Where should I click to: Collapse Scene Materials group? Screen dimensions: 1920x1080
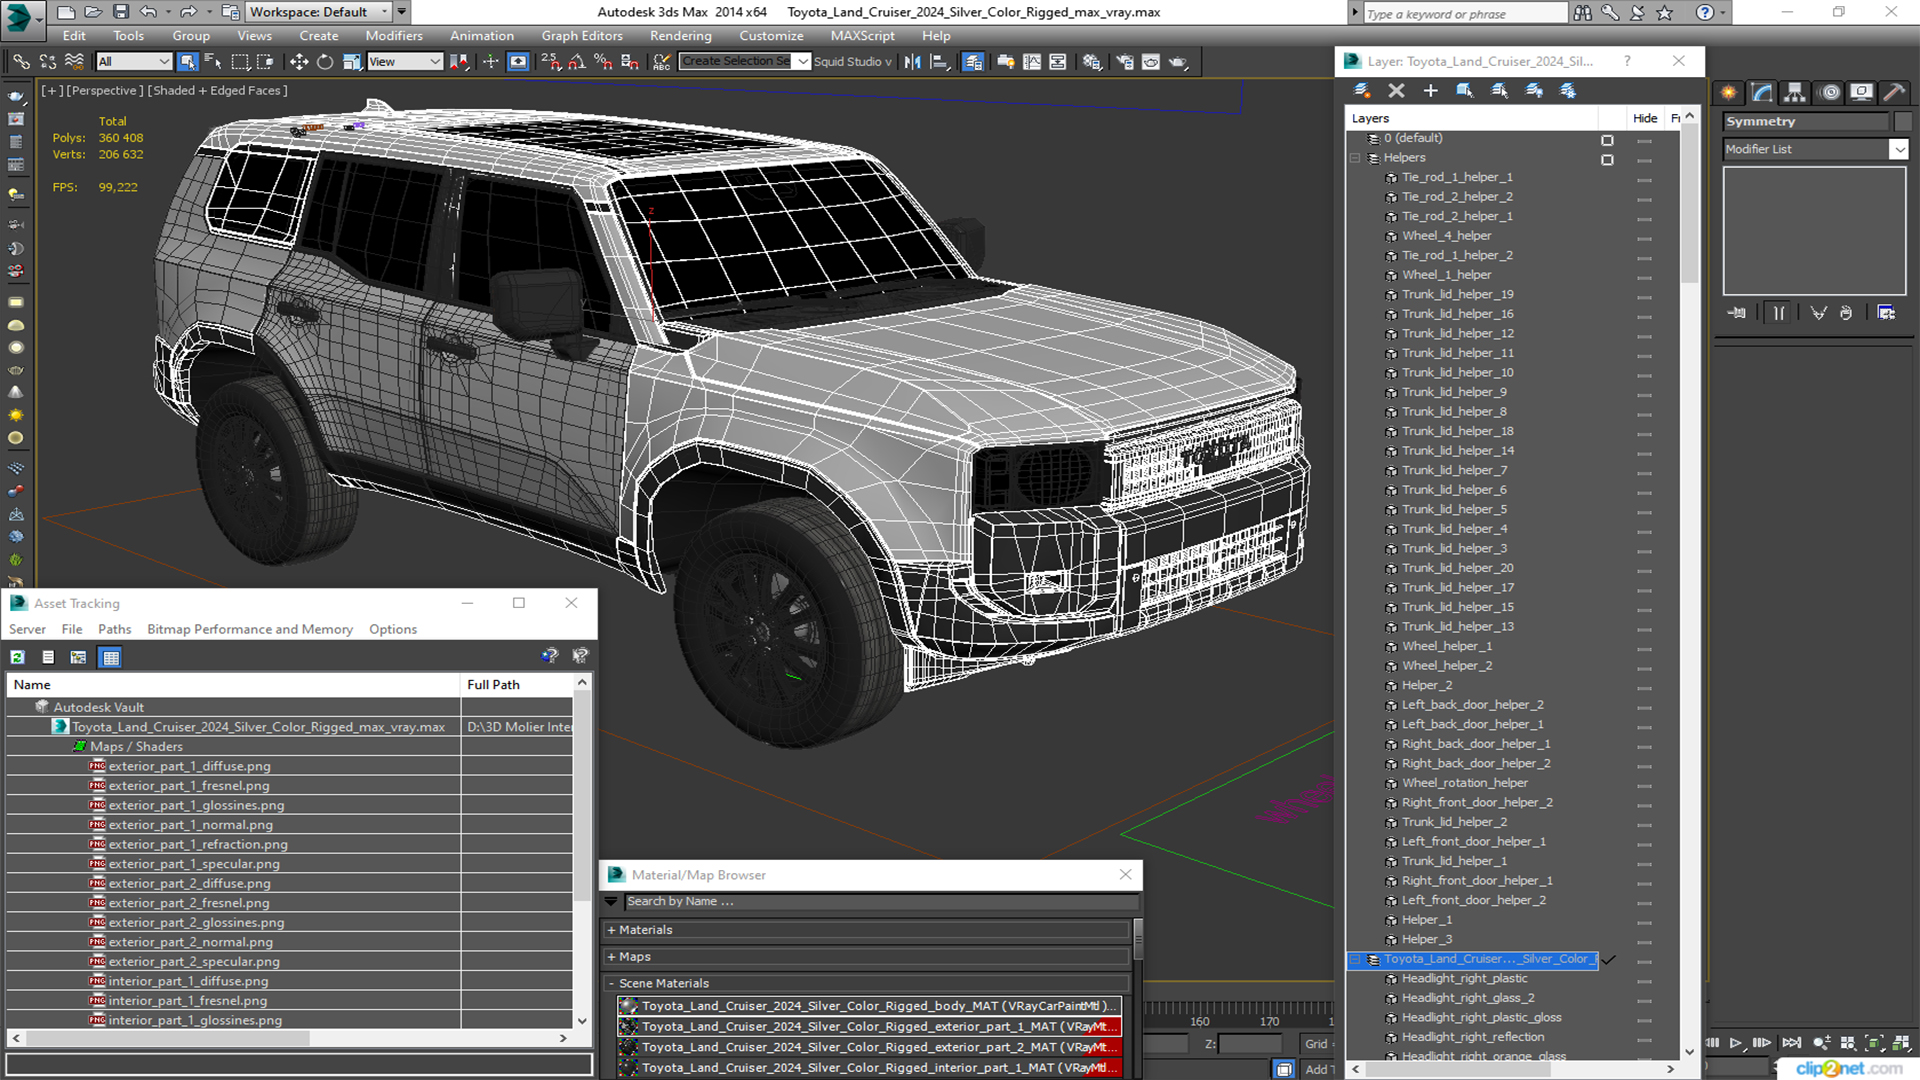(x=611, y=984)
